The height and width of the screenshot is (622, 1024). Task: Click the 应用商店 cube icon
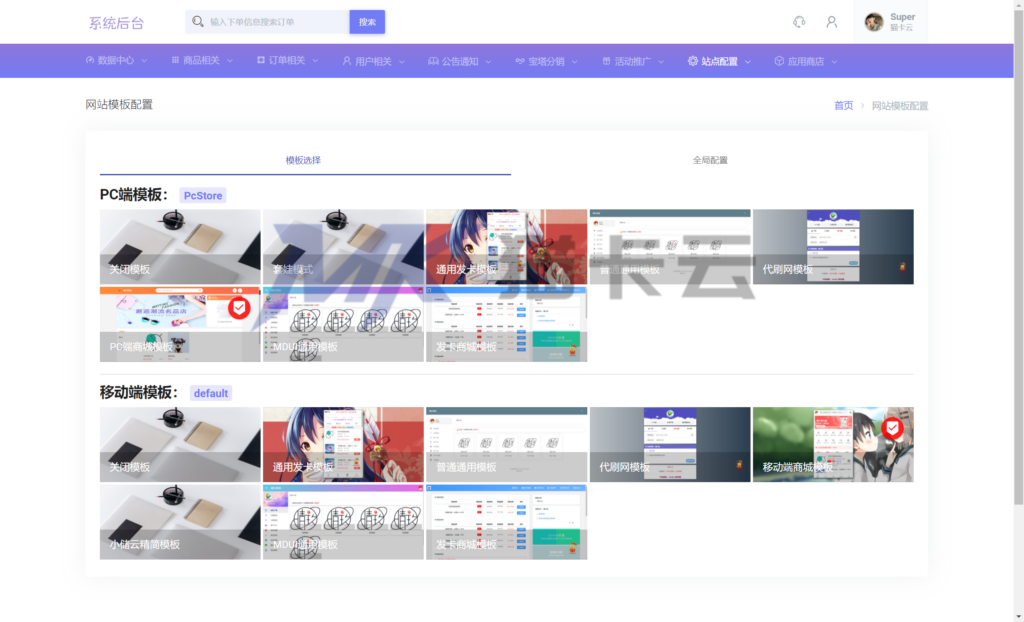click(x=779, y=61)
